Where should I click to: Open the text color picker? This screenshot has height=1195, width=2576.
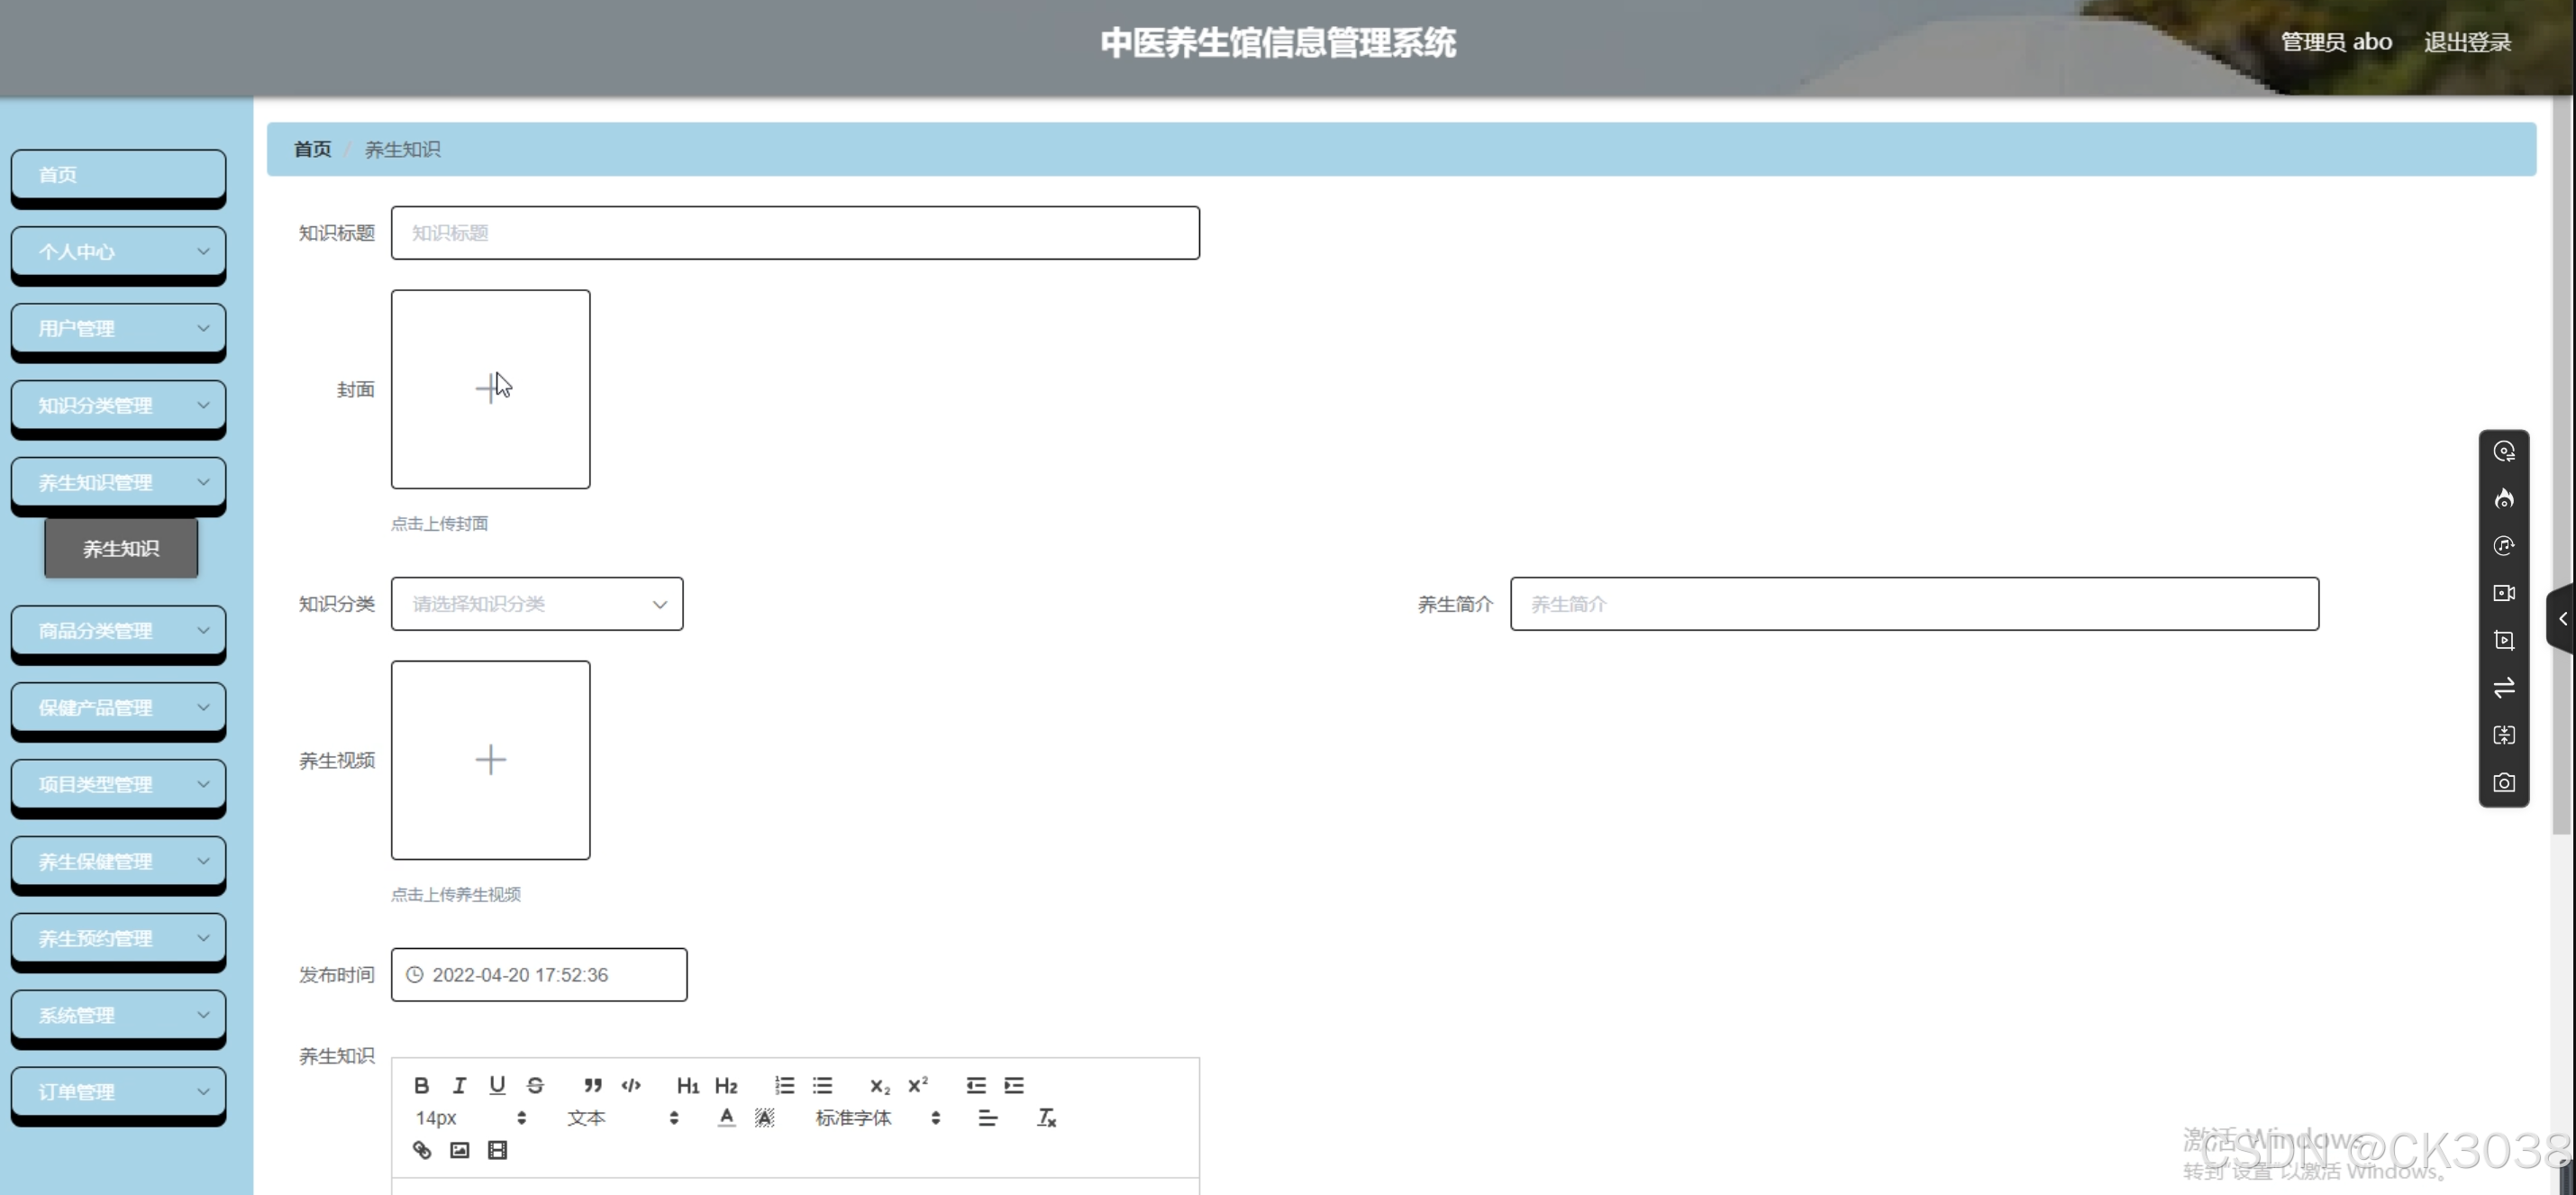(727, 1118)
